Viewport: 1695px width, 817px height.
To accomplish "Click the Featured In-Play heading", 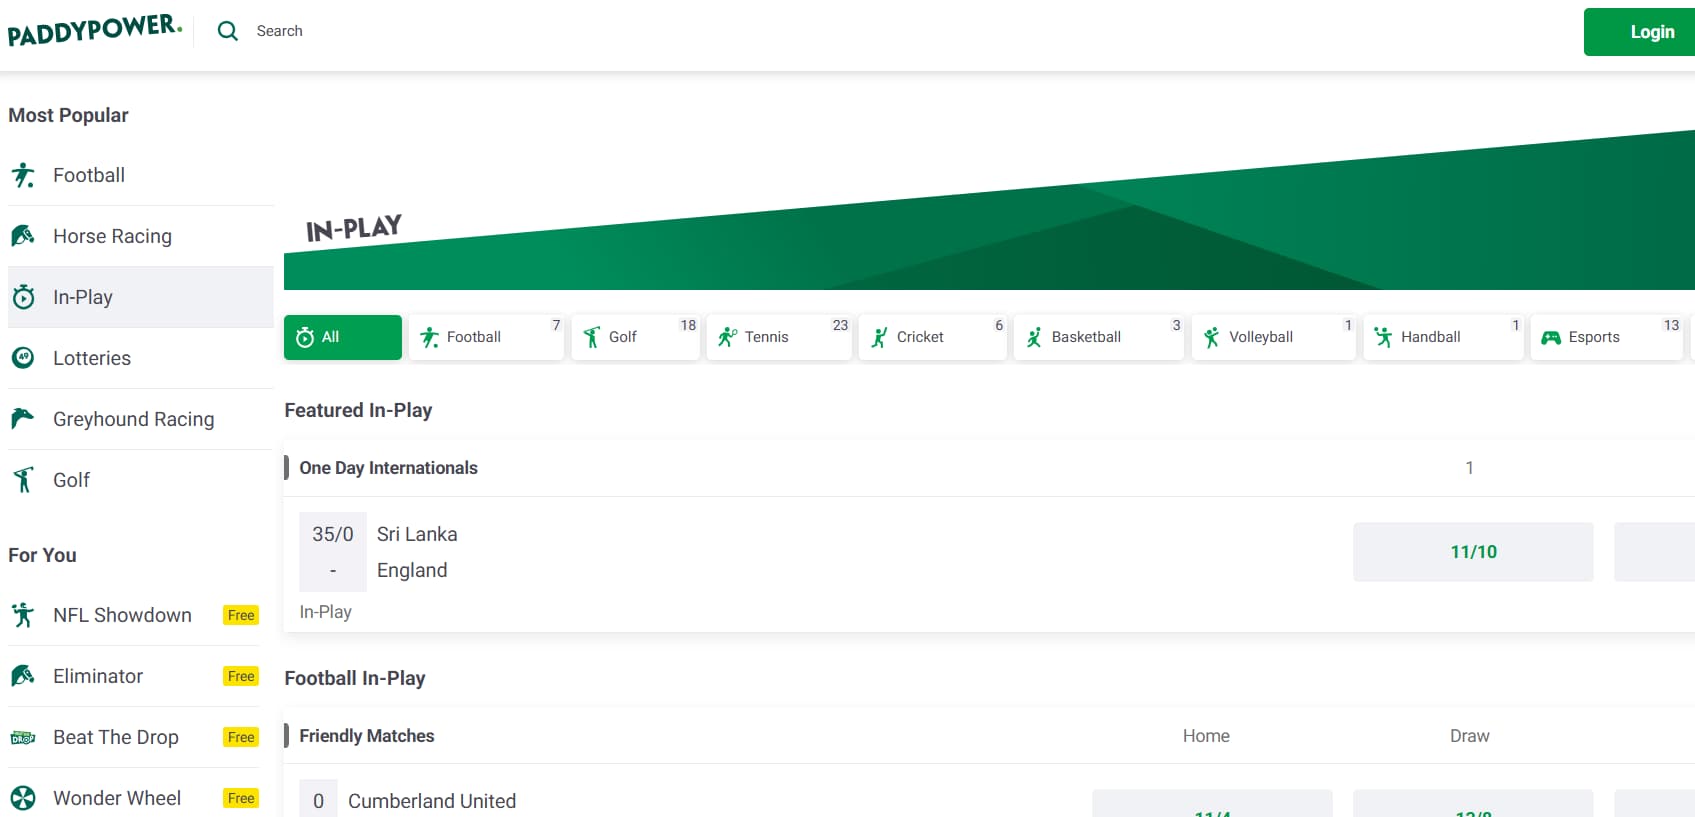I will 358,410.
